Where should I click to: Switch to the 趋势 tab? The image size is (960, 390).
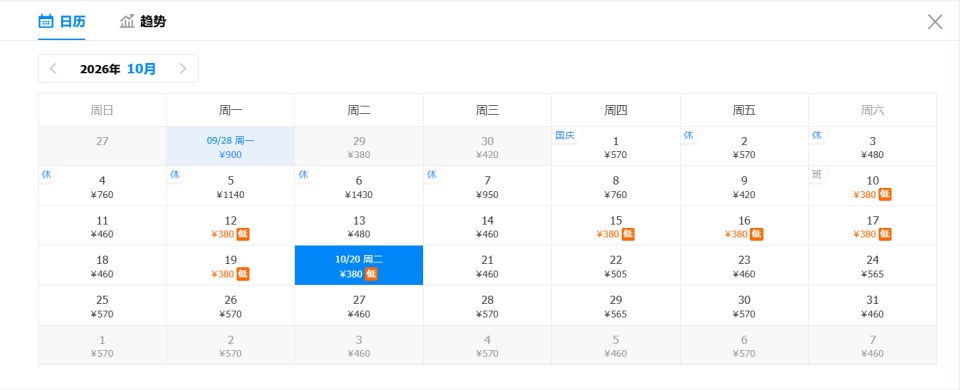(143, 21)
